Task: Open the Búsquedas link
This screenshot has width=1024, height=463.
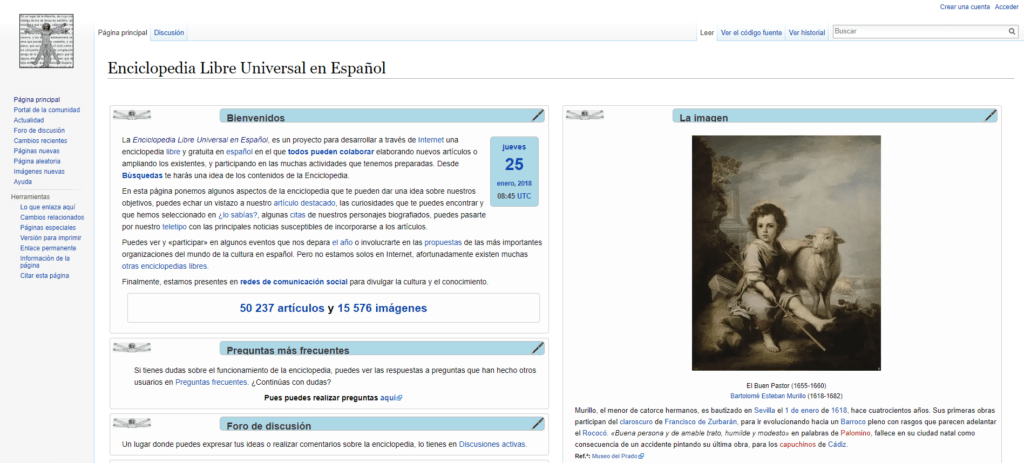Action: (142, 176)
